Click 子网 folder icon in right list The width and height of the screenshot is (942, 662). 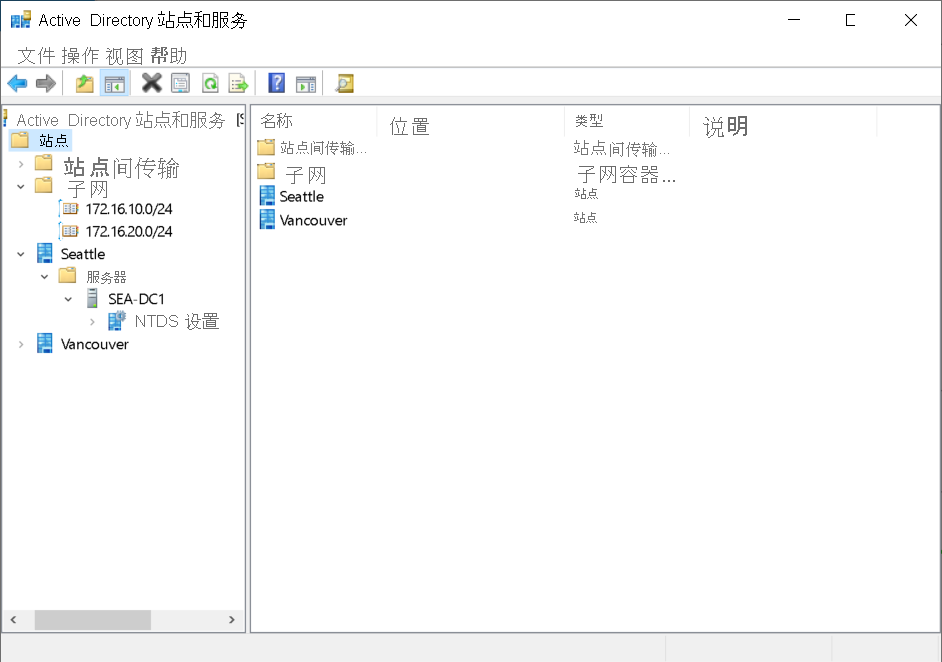266,172
